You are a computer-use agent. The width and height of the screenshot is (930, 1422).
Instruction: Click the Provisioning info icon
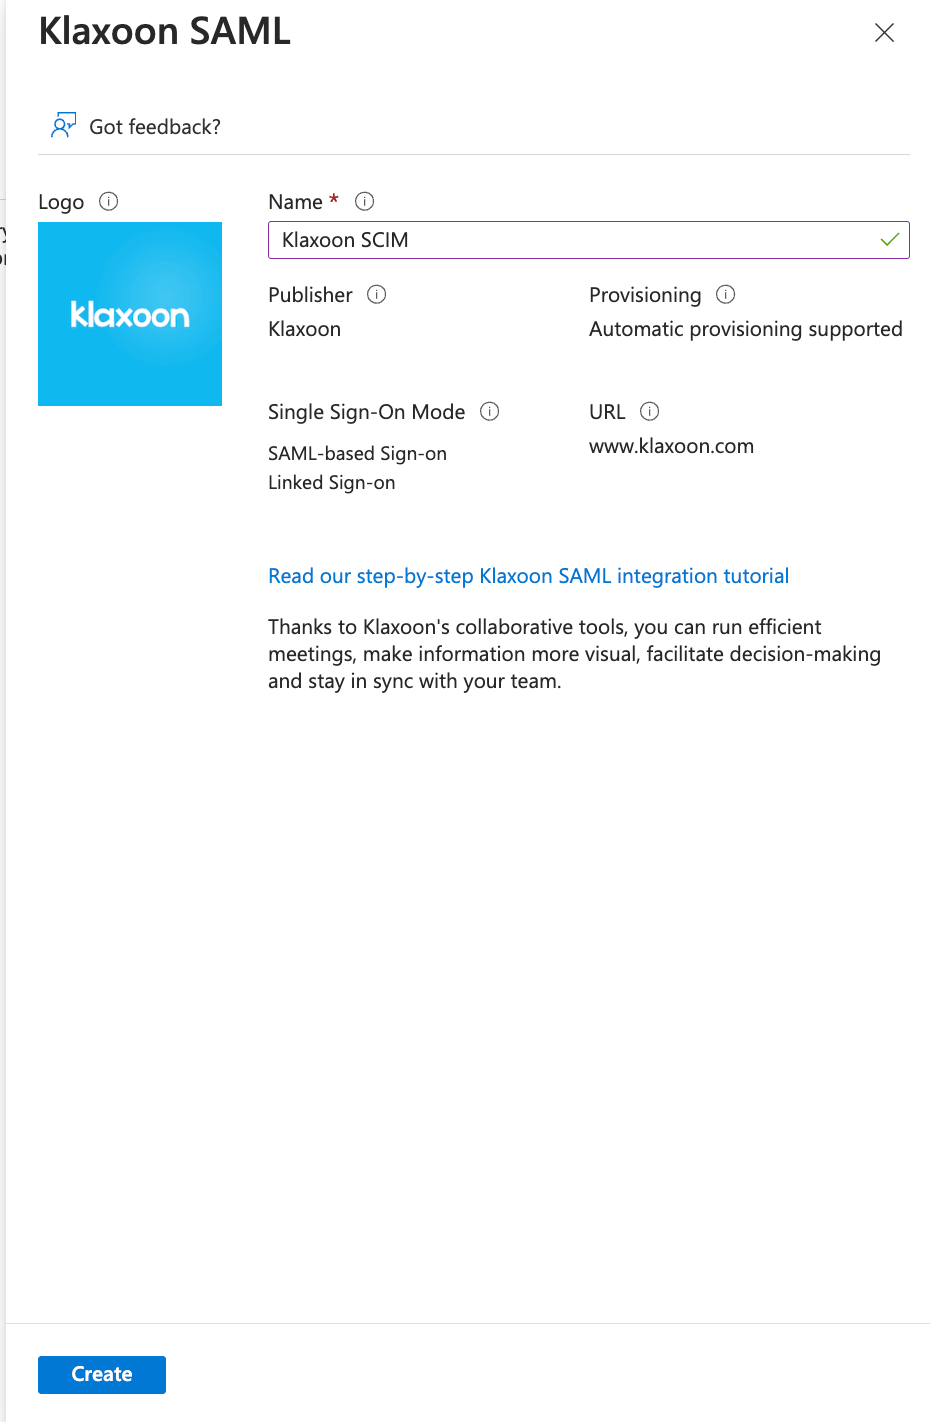(726, 294)
